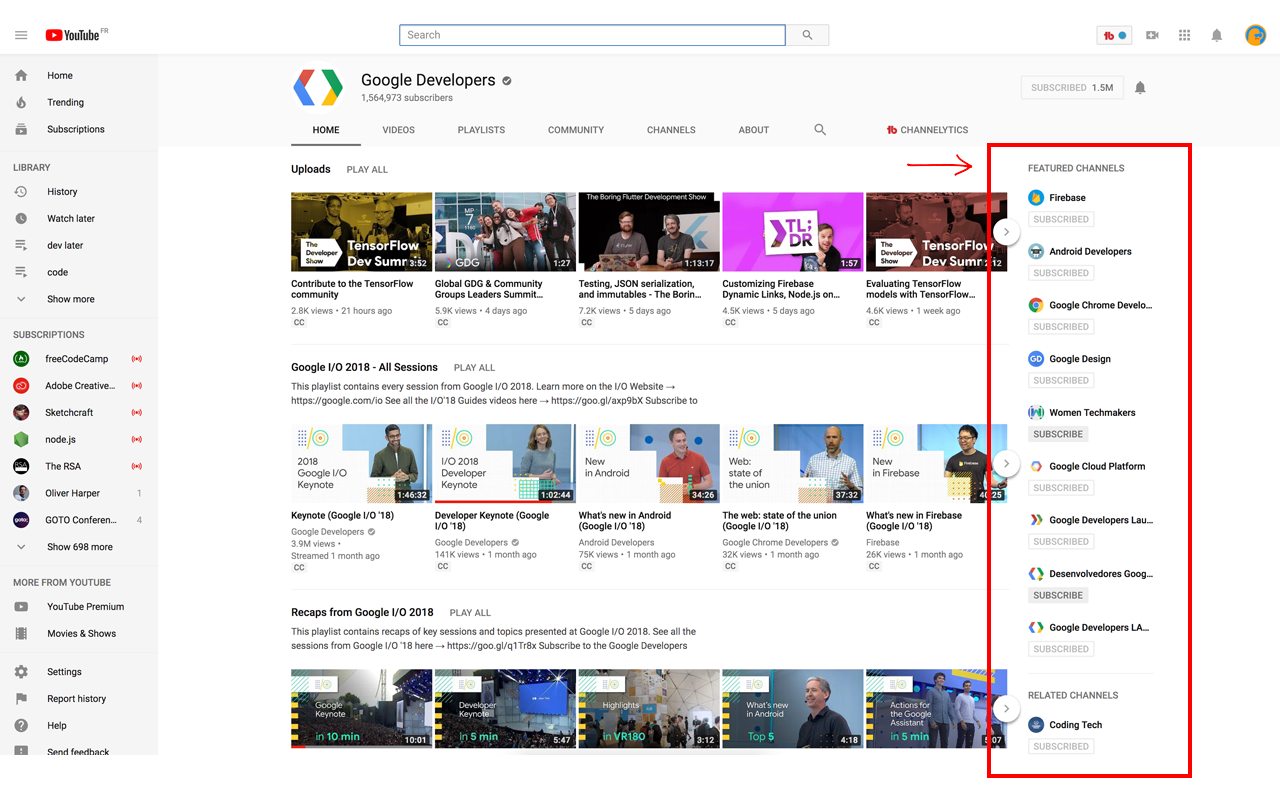The height and width of the screenshot is (800, 1280).
Task: Expand Show 698 more subscriptions
Action: [79, 547]
